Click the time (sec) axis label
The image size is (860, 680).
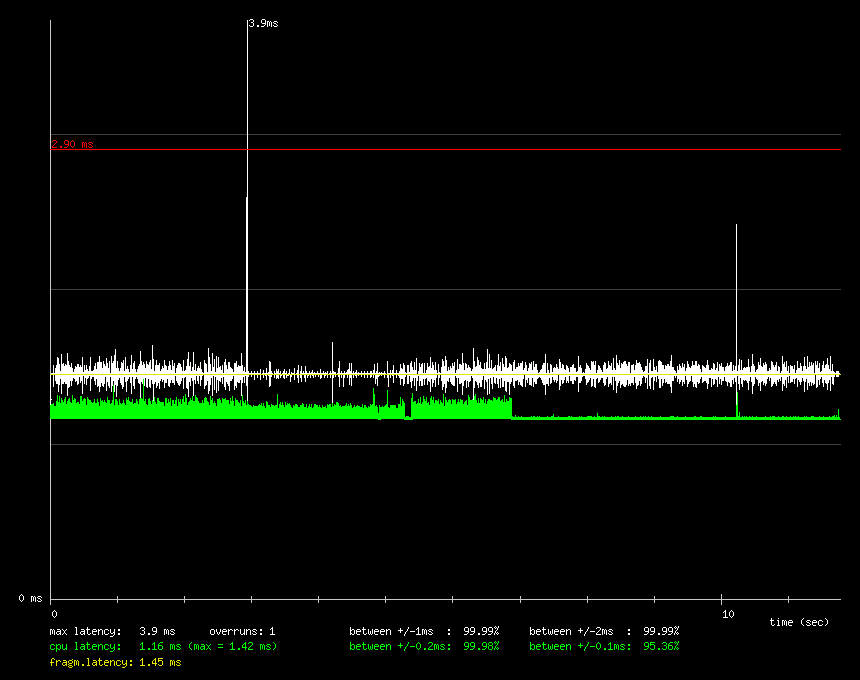pos(799,622)
